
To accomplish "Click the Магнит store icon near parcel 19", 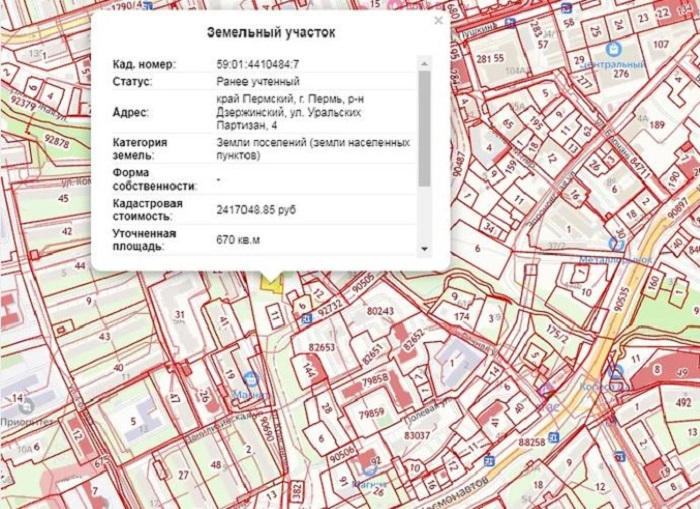I will pyautogui.click(x=251, y=380).
